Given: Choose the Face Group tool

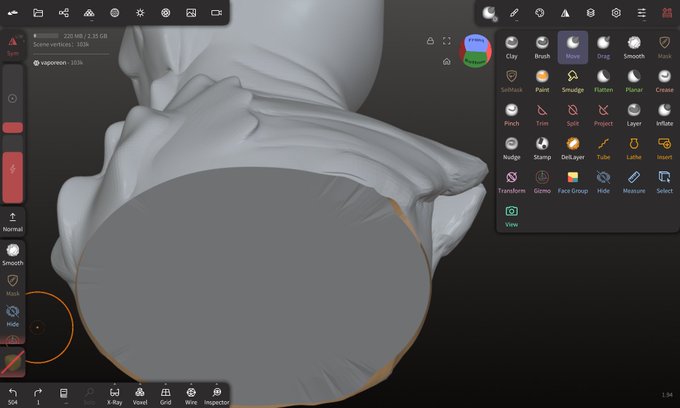Looking at the screenshot, I should 572,182.
